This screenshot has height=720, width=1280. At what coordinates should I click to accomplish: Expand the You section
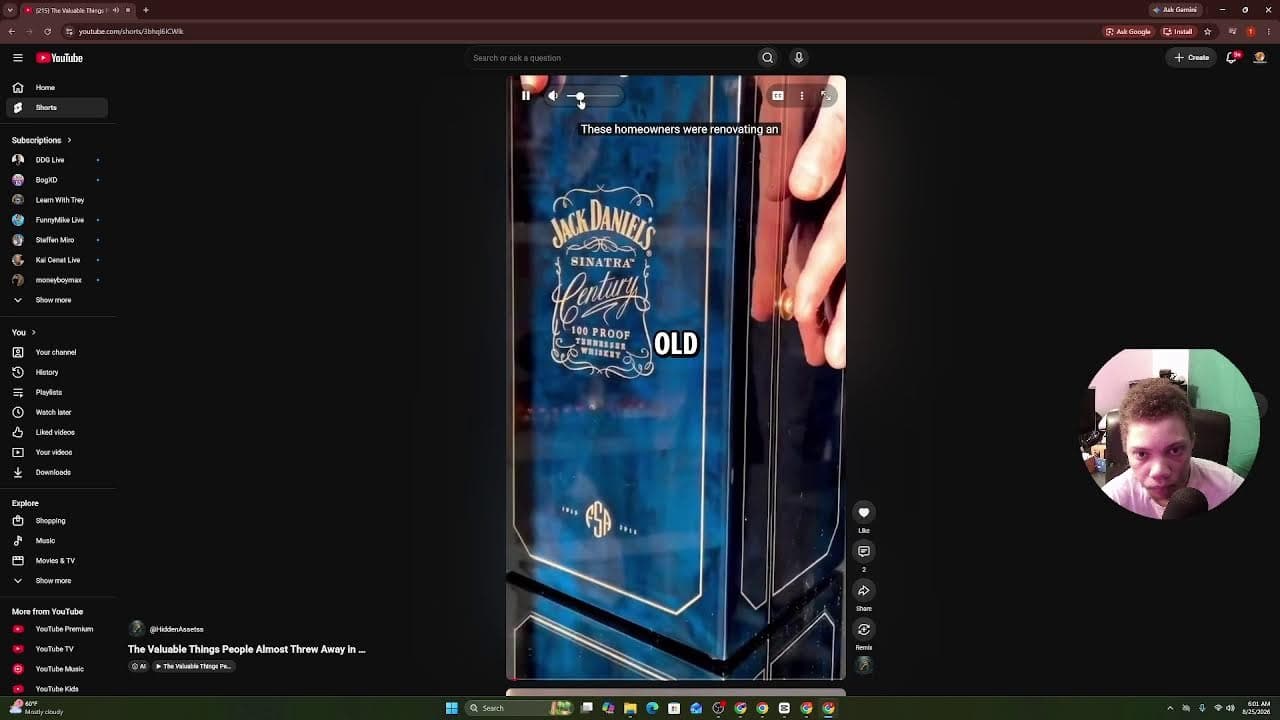[x=24, y=332]
